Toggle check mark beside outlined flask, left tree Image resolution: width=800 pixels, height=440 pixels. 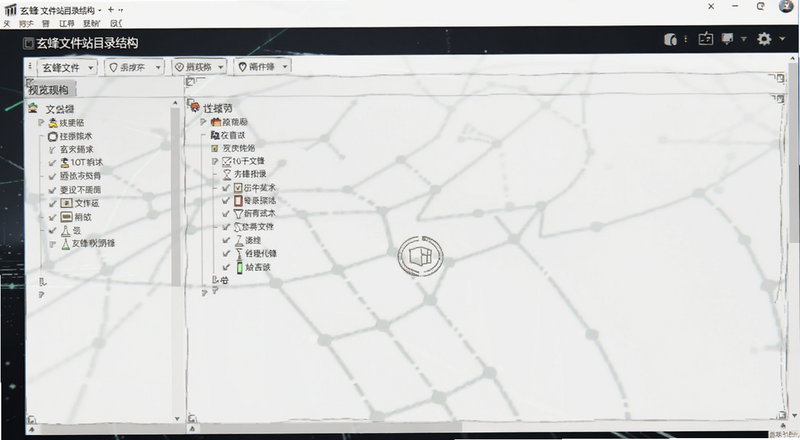pos(52,230)
